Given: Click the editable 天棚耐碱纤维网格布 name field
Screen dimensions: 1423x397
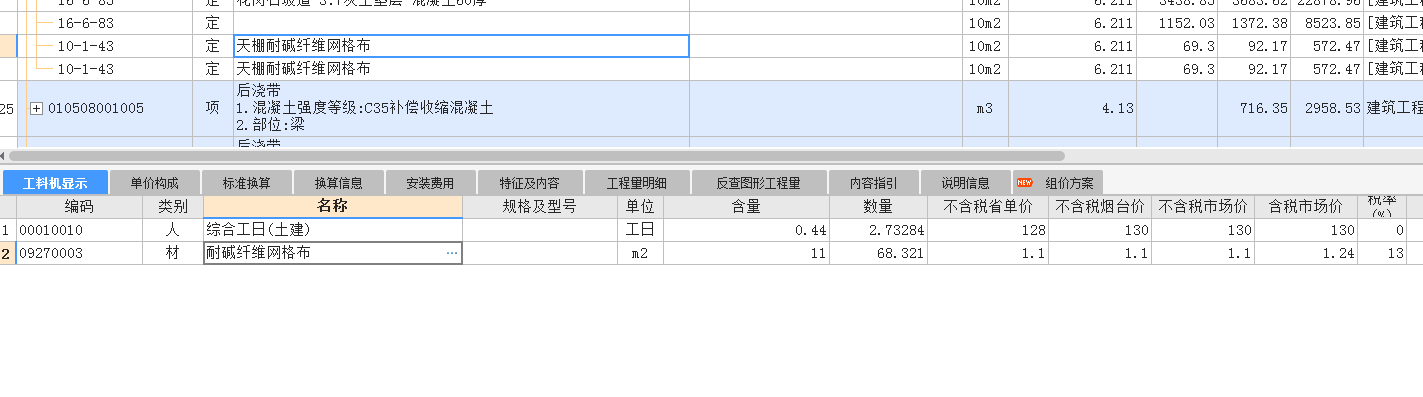Looking at the screenshot, I should [x=461, y=46].
